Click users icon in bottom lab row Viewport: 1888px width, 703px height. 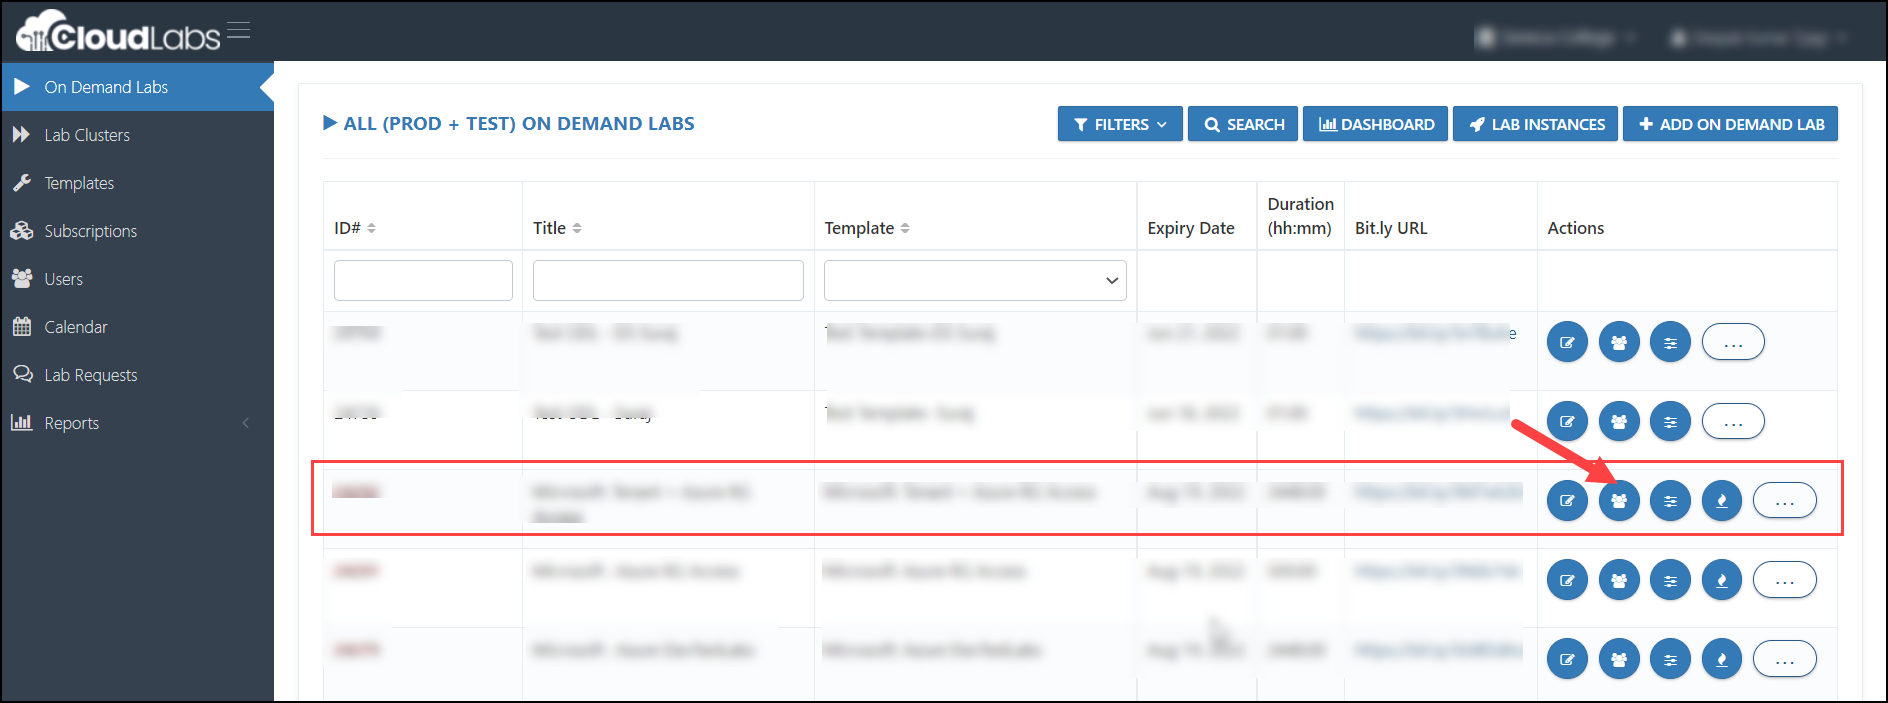[x=1619, y=659]
